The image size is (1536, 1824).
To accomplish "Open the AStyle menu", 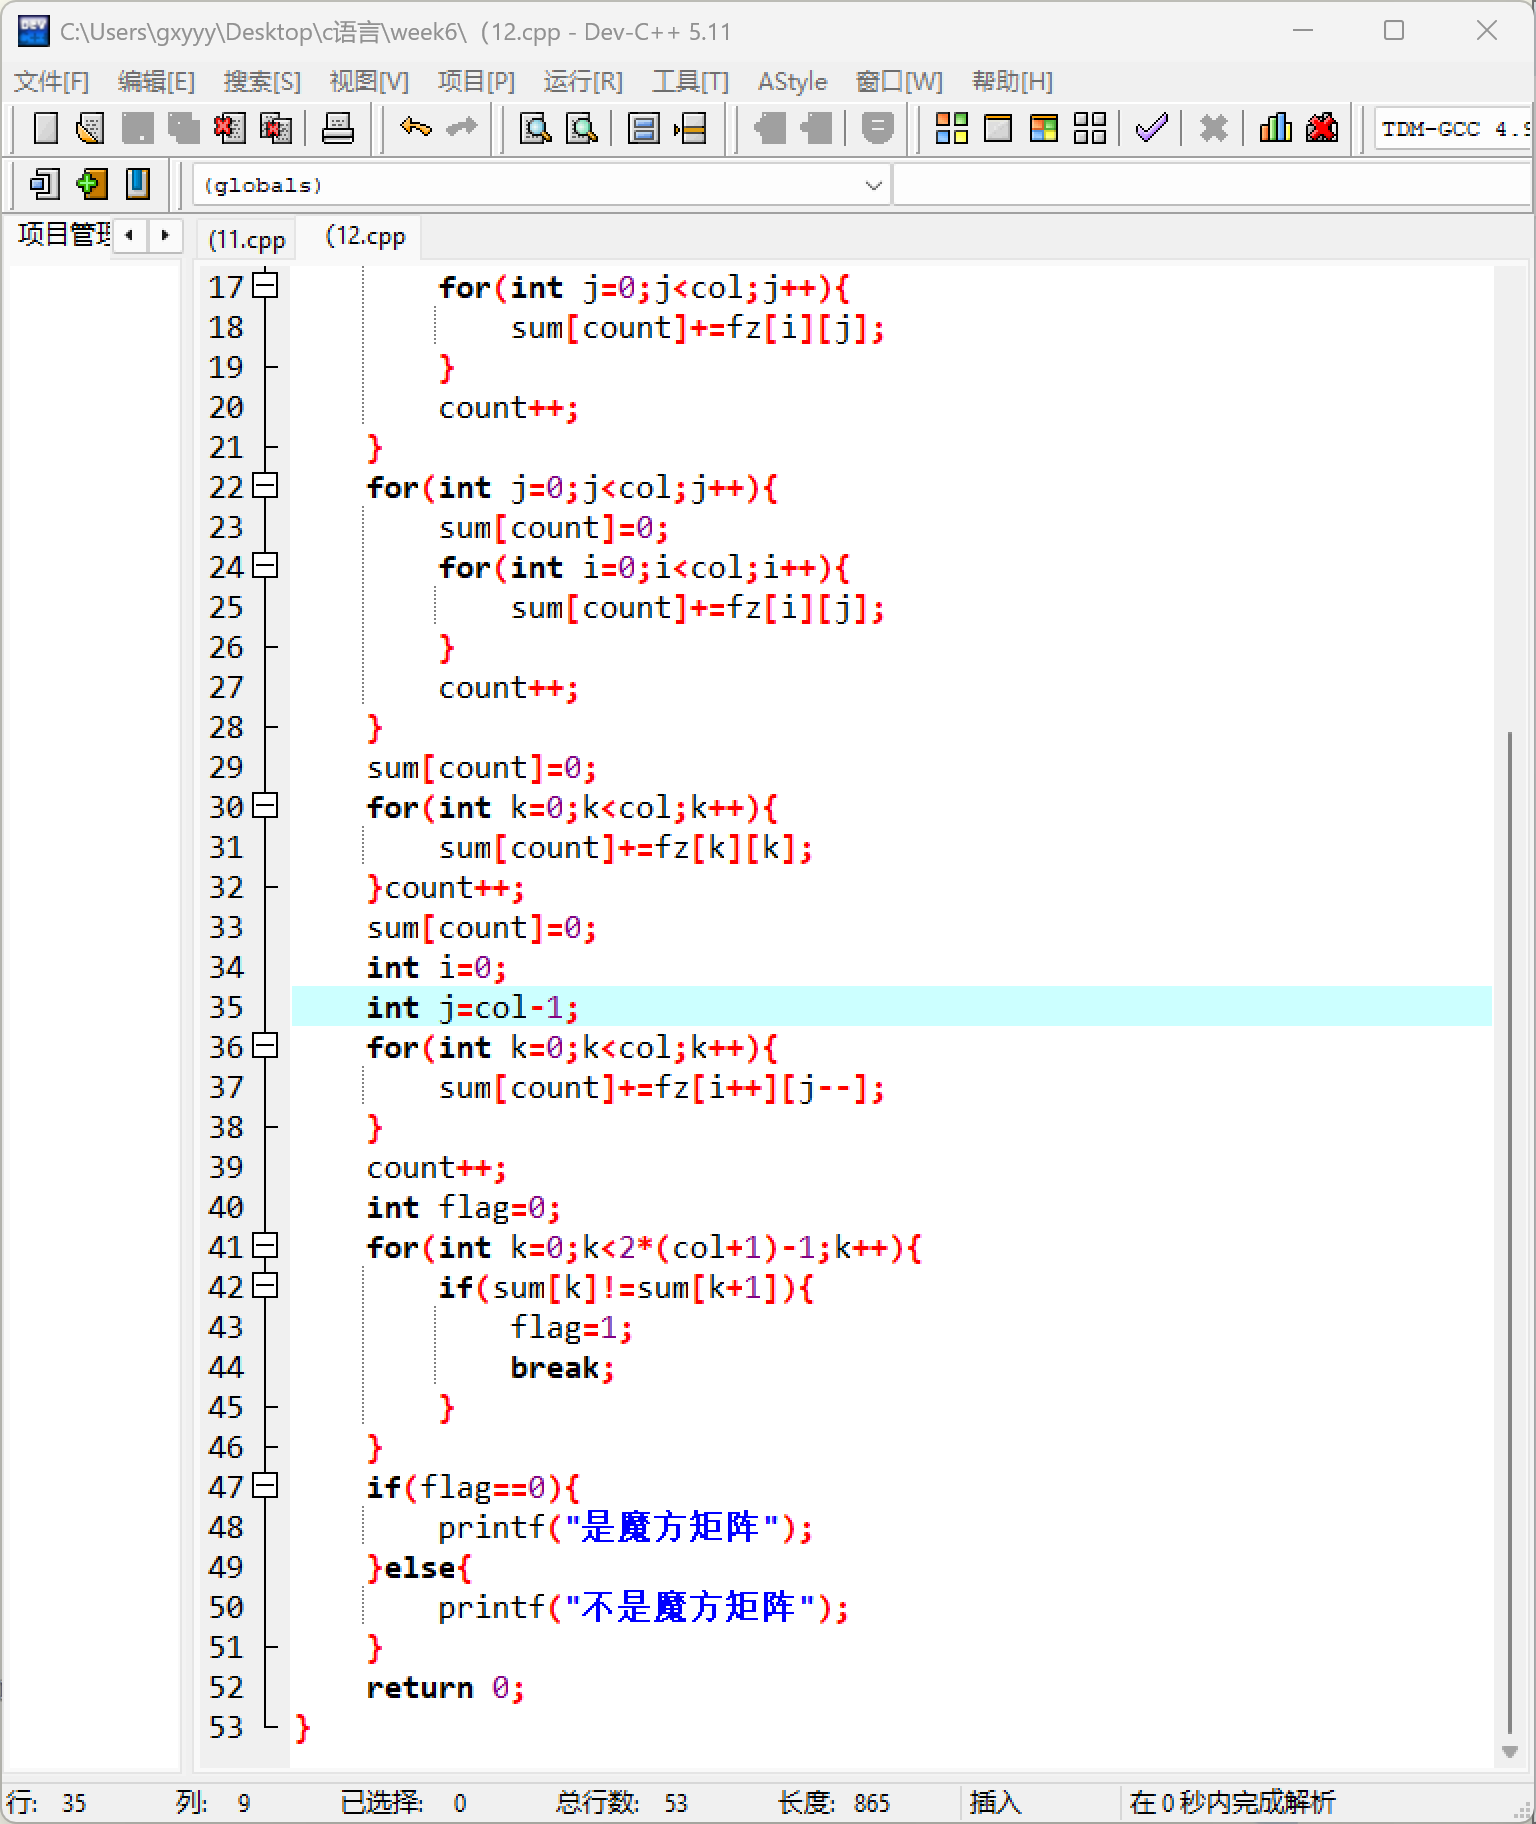I will (793, 81).
